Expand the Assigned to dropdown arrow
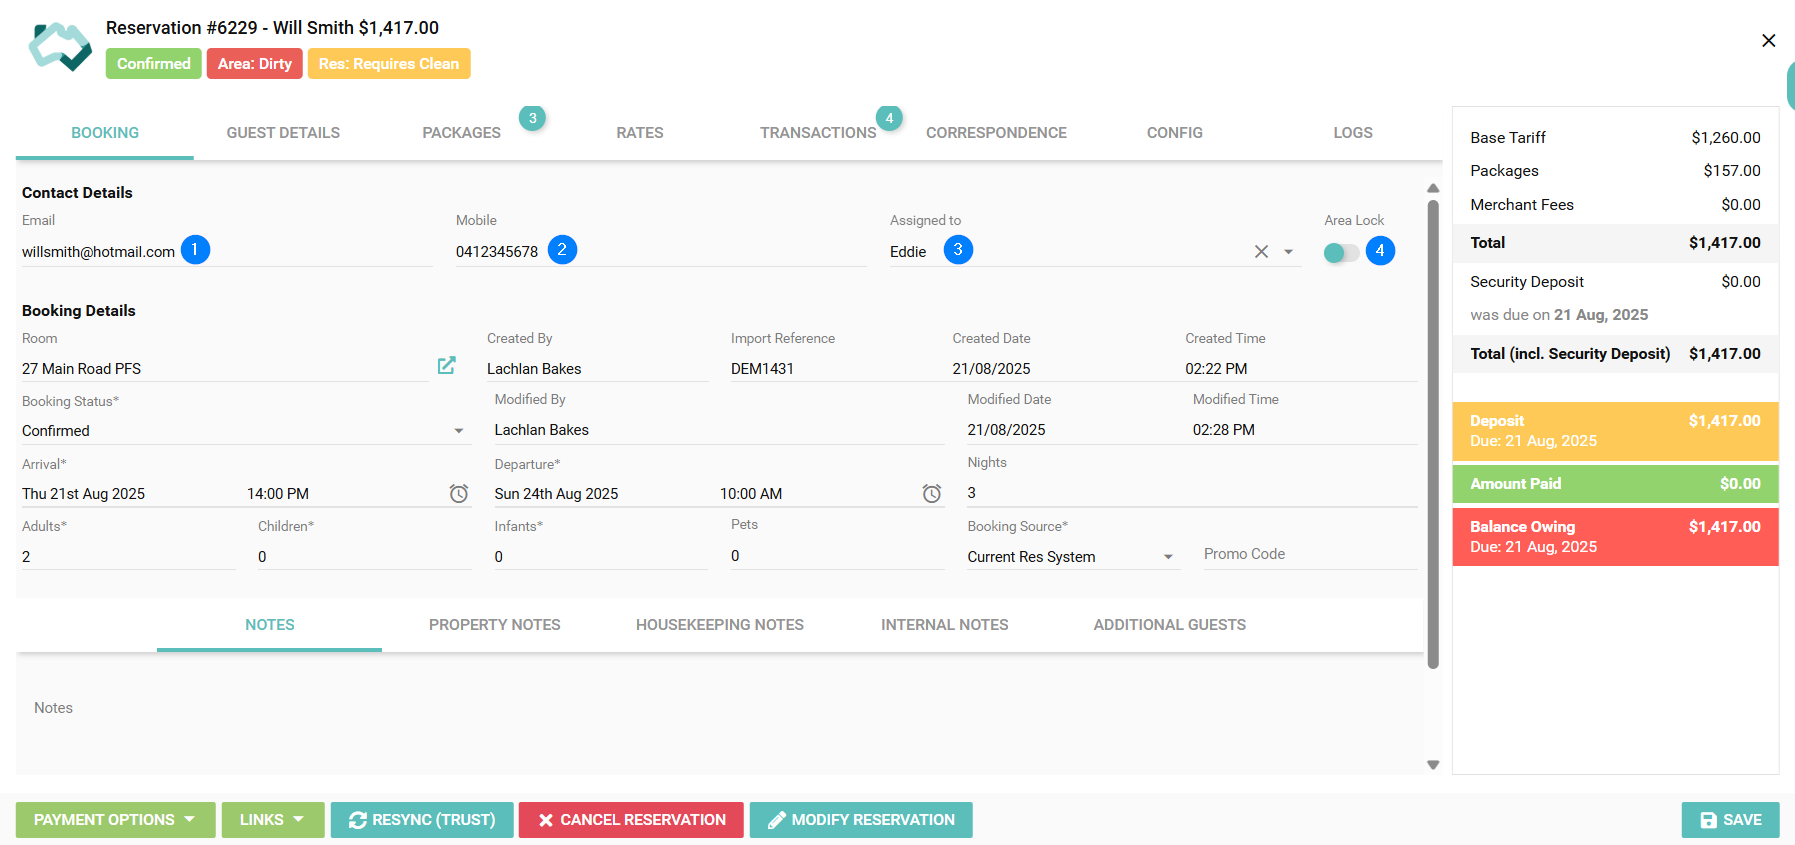 1288,252
